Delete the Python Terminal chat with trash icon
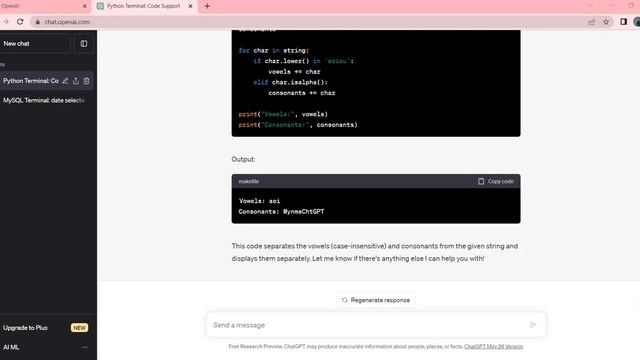This screenshot has height=360, width=640. (87, 81)
